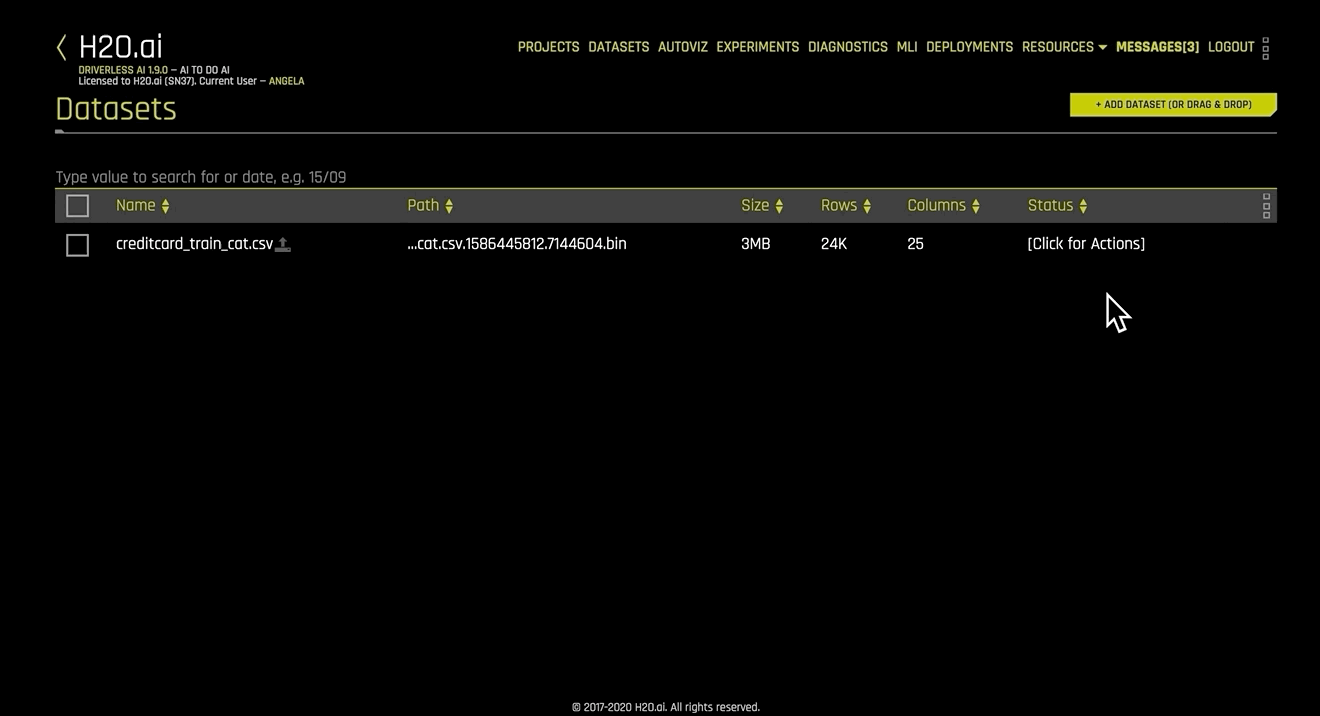1320x716 pixels.
Task: Open the kebab menu next to Logout
Action: click(1265, 47)
